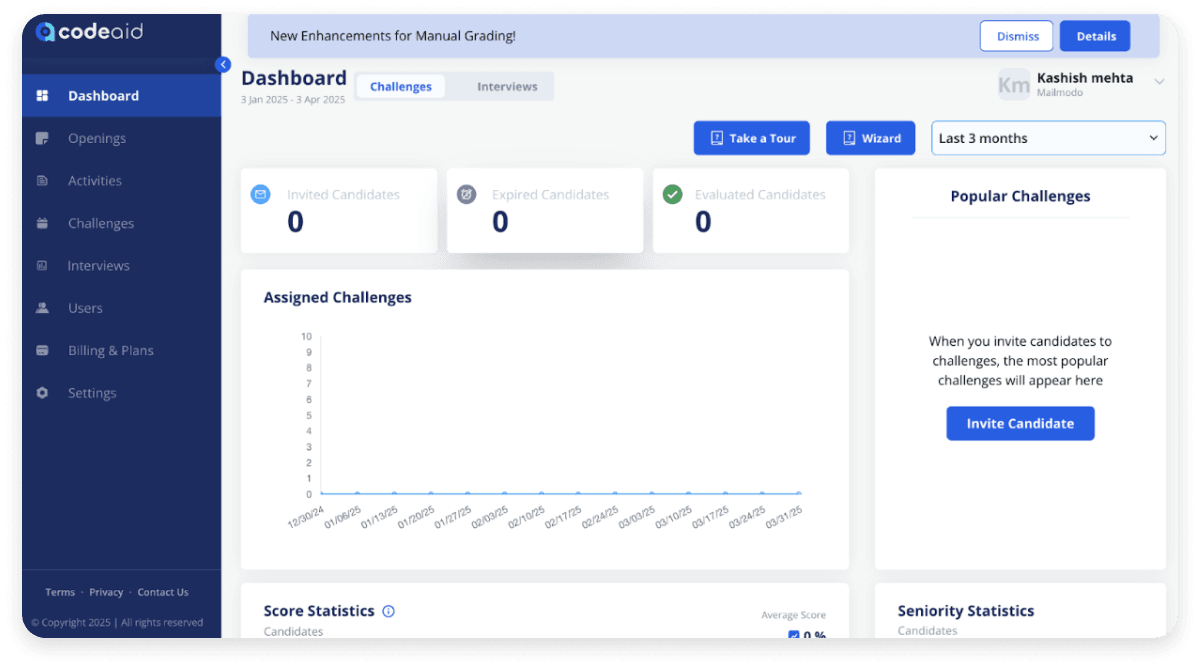Click the Evaluated Candidates count card
1200x668 pixels.
(751, 210)
